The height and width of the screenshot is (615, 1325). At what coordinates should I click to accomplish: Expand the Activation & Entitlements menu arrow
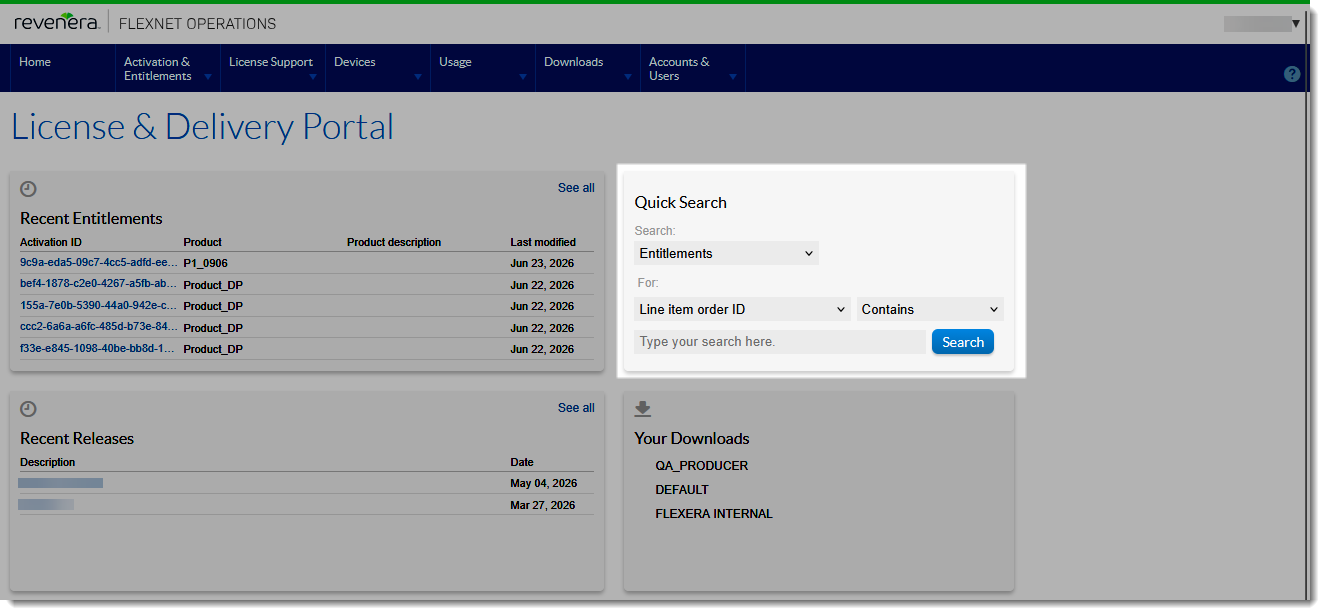(x=208, y=77)
